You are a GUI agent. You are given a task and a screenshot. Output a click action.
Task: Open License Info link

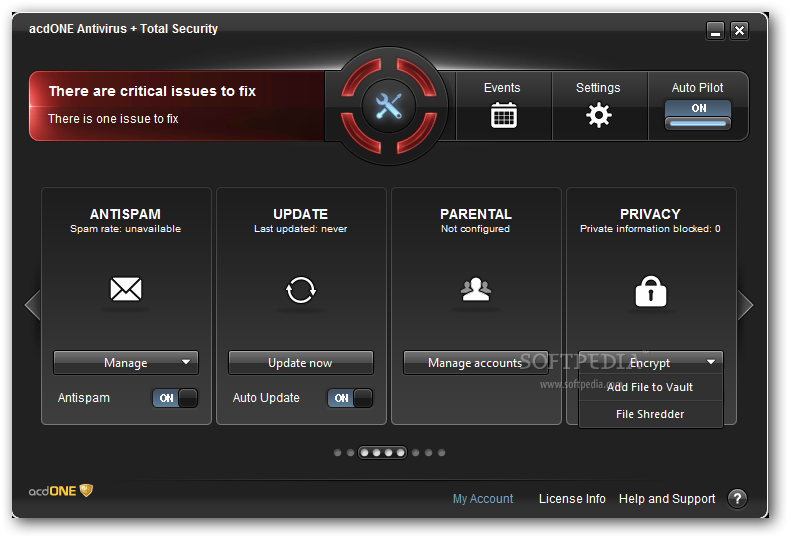pos(572,499)
